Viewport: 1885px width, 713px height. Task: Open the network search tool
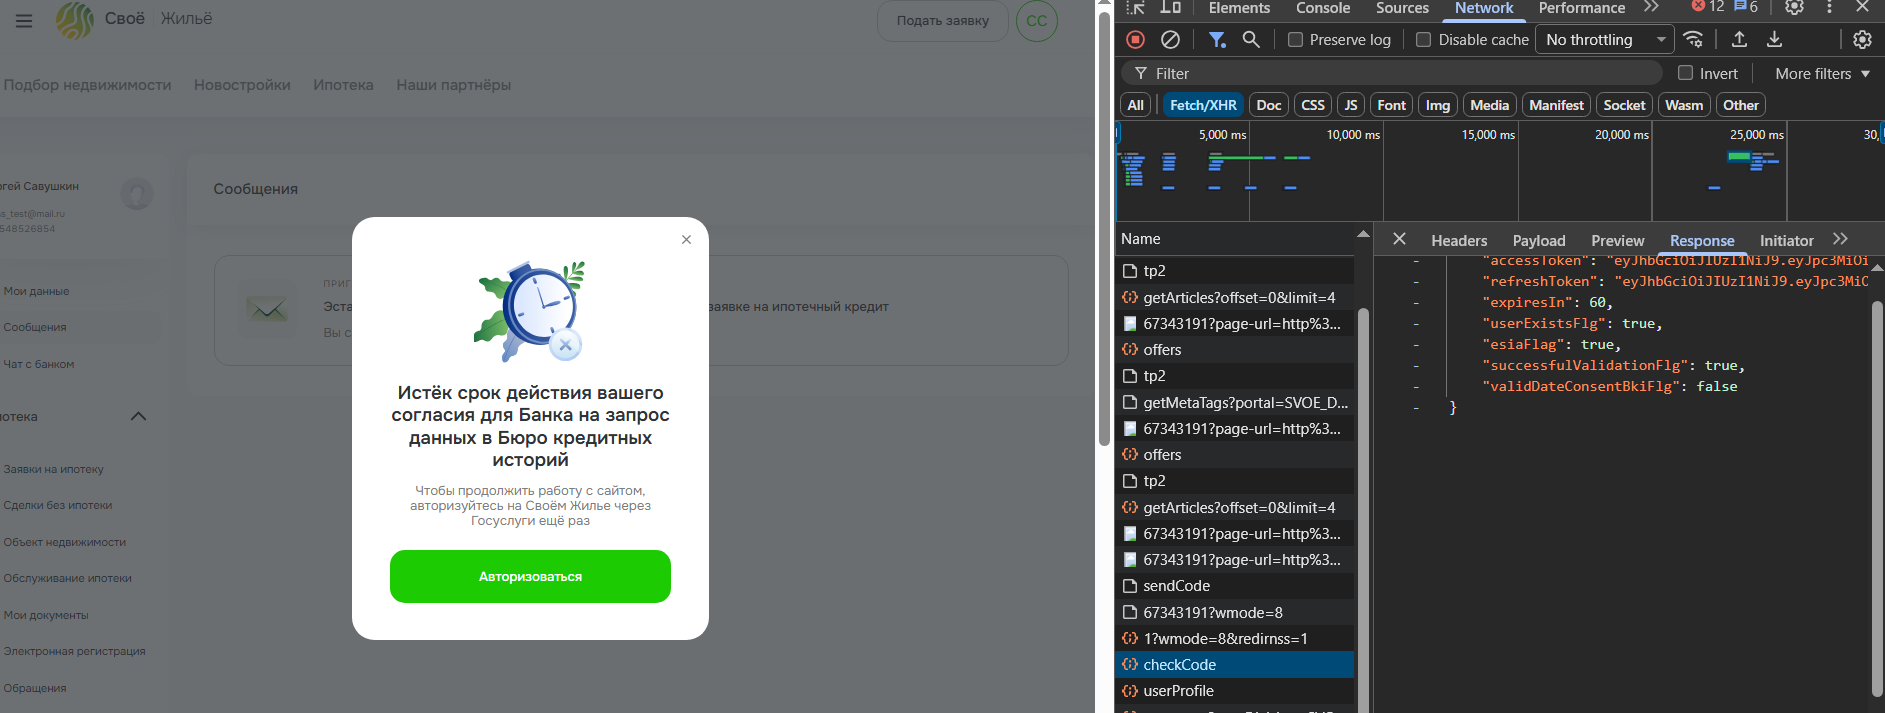tap(1251, 40)
